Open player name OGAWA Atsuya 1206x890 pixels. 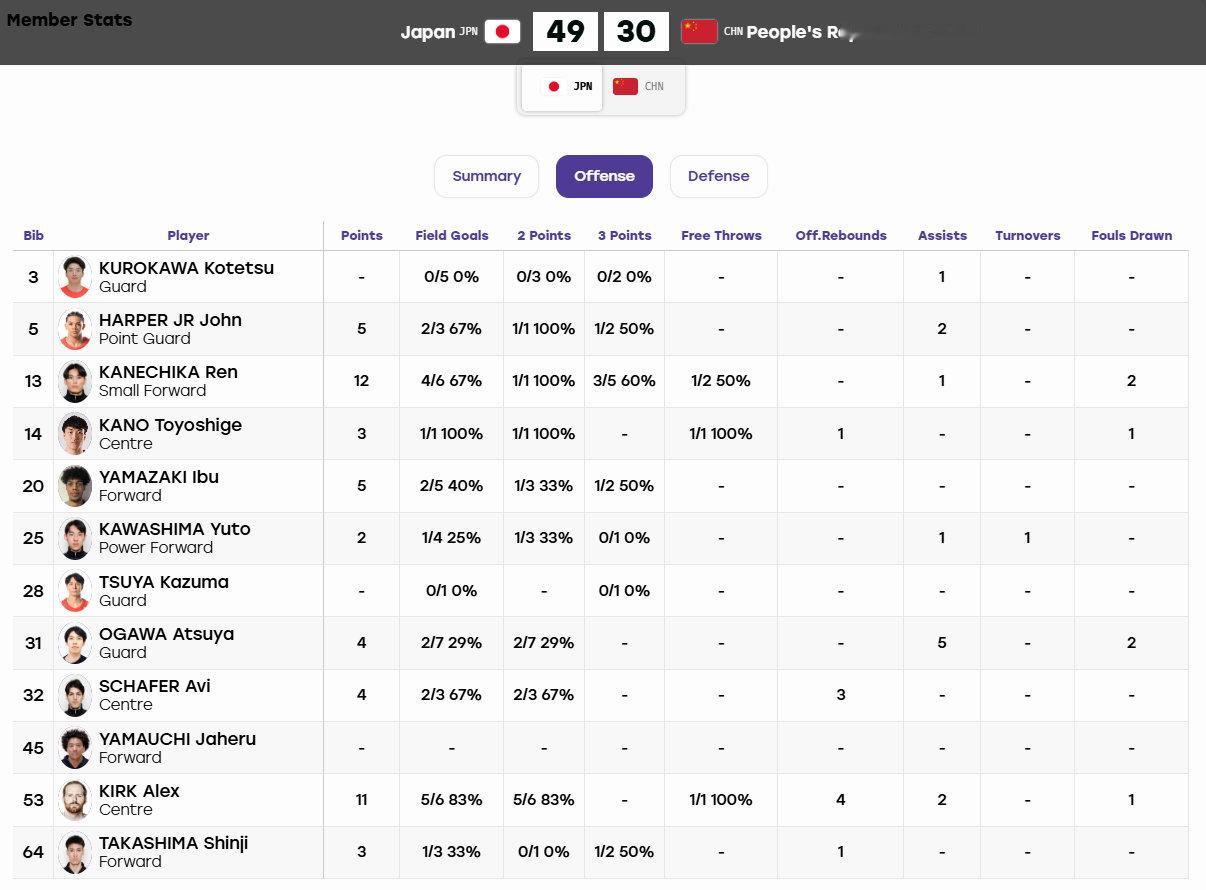[166, 634]
